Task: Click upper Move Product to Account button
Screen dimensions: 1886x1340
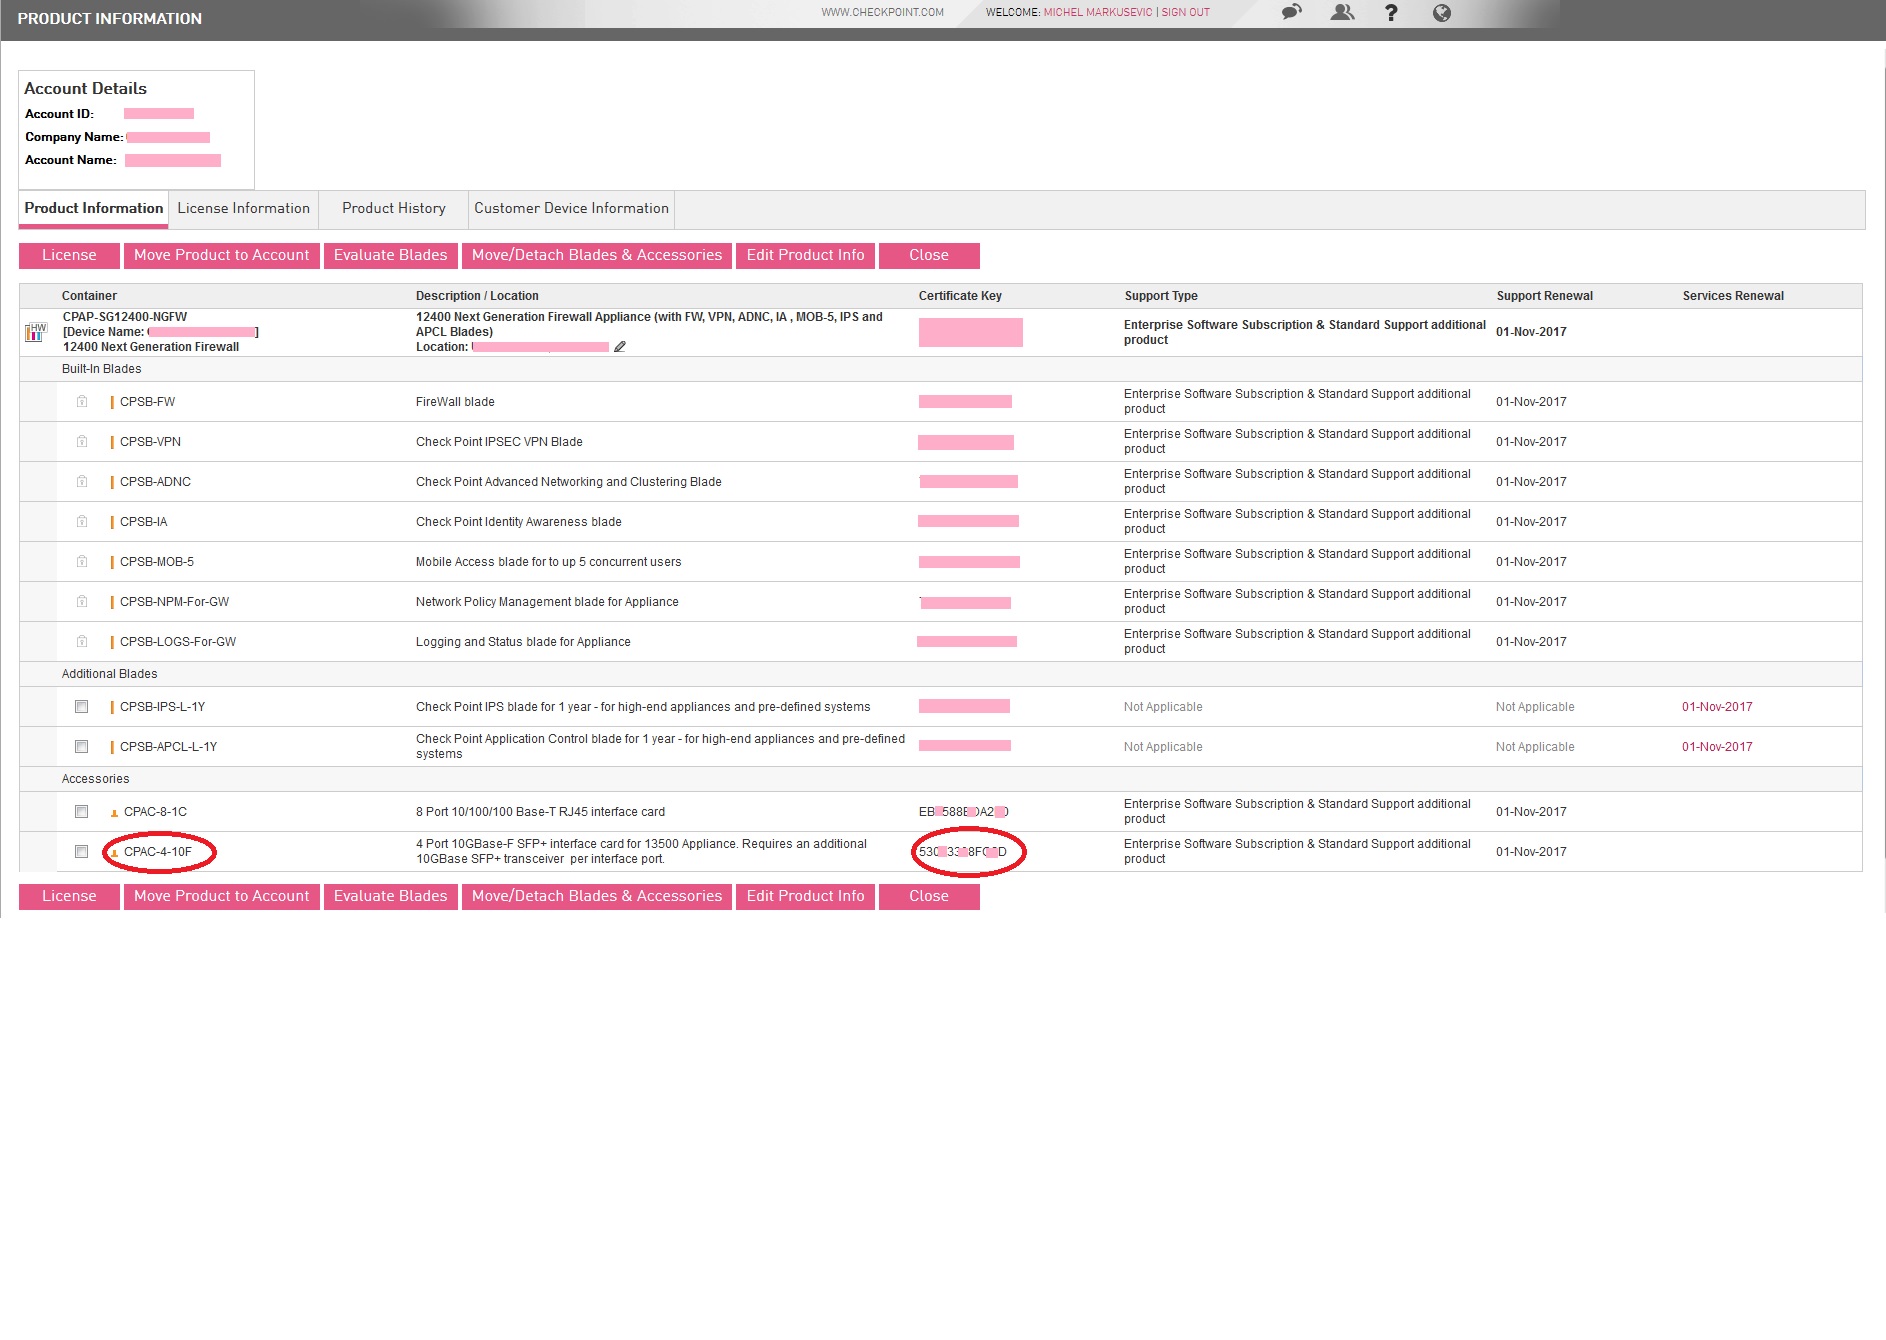Action: pos(222,255)
